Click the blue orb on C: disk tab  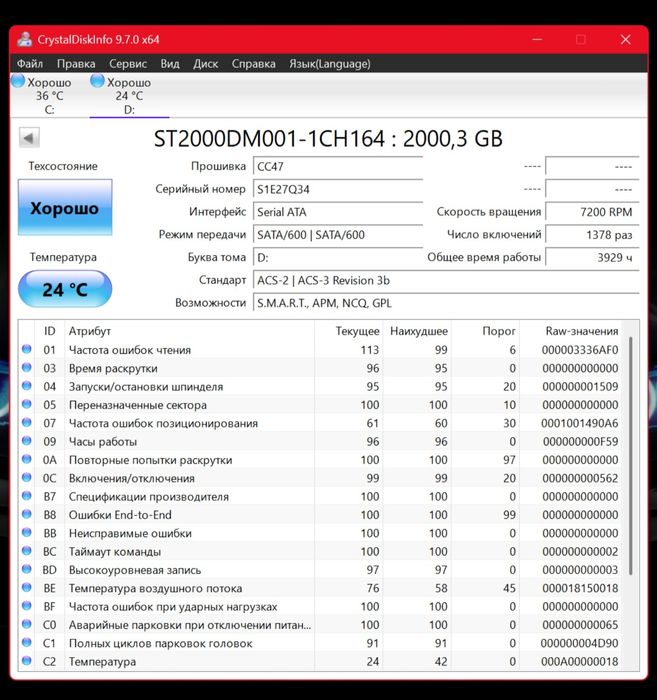coord(18,81)
